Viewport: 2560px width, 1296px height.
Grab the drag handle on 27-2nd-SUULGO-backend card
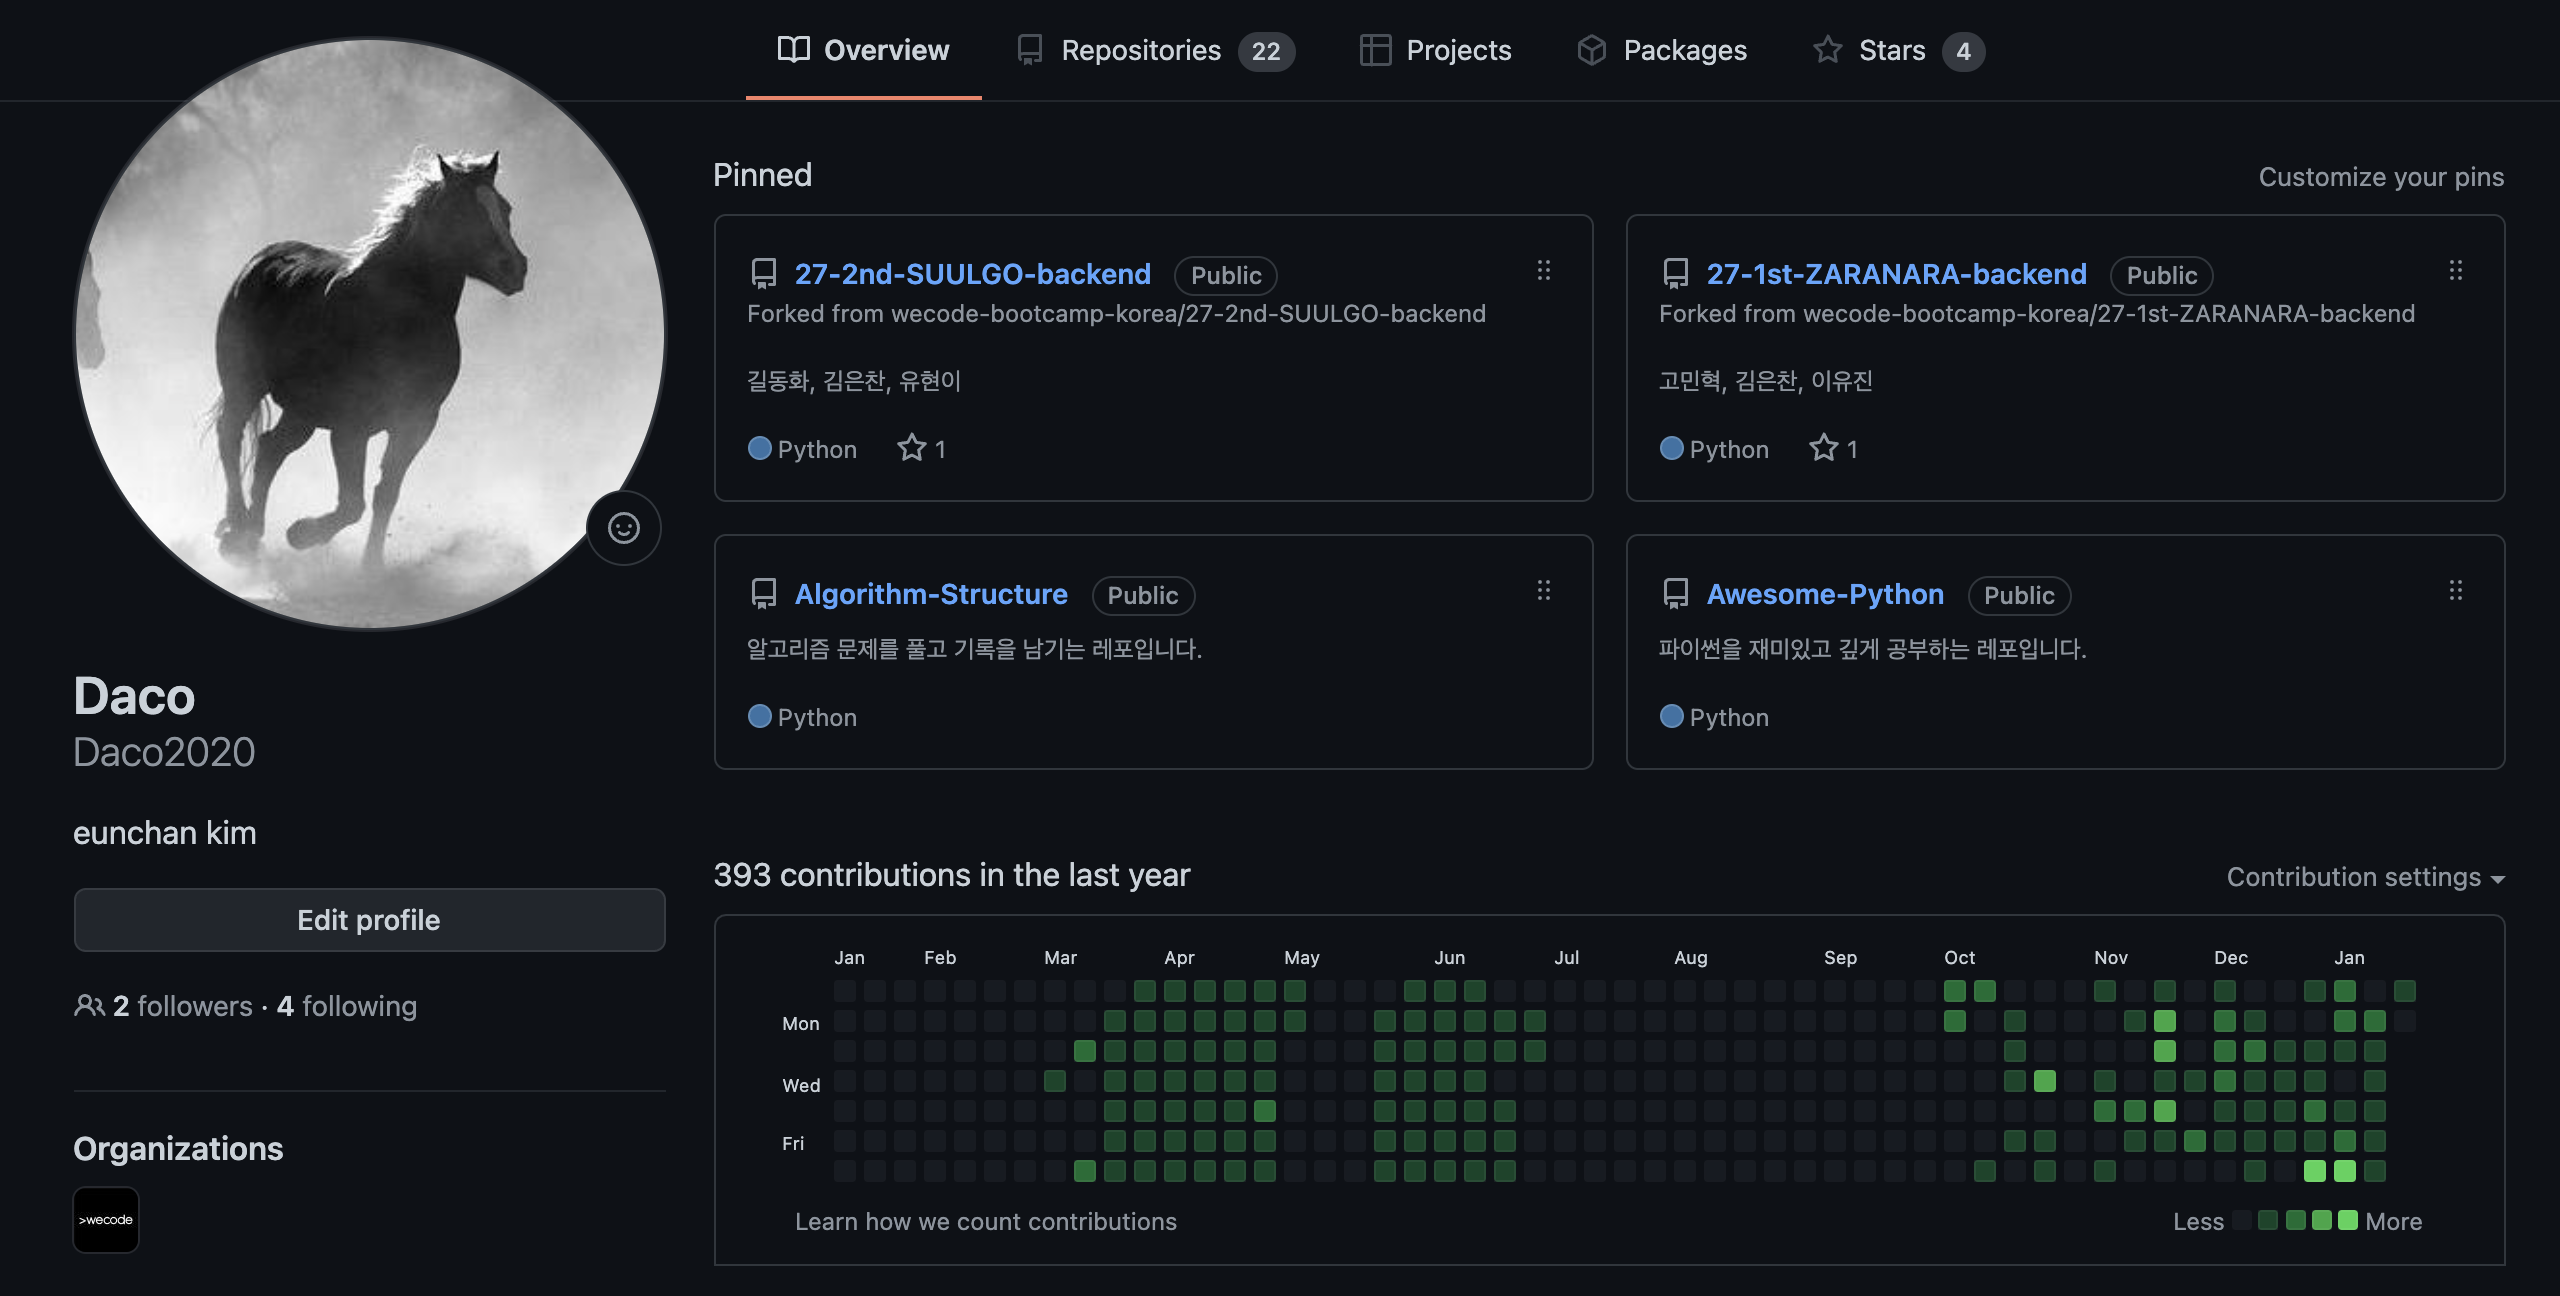tap(1544, 271)
